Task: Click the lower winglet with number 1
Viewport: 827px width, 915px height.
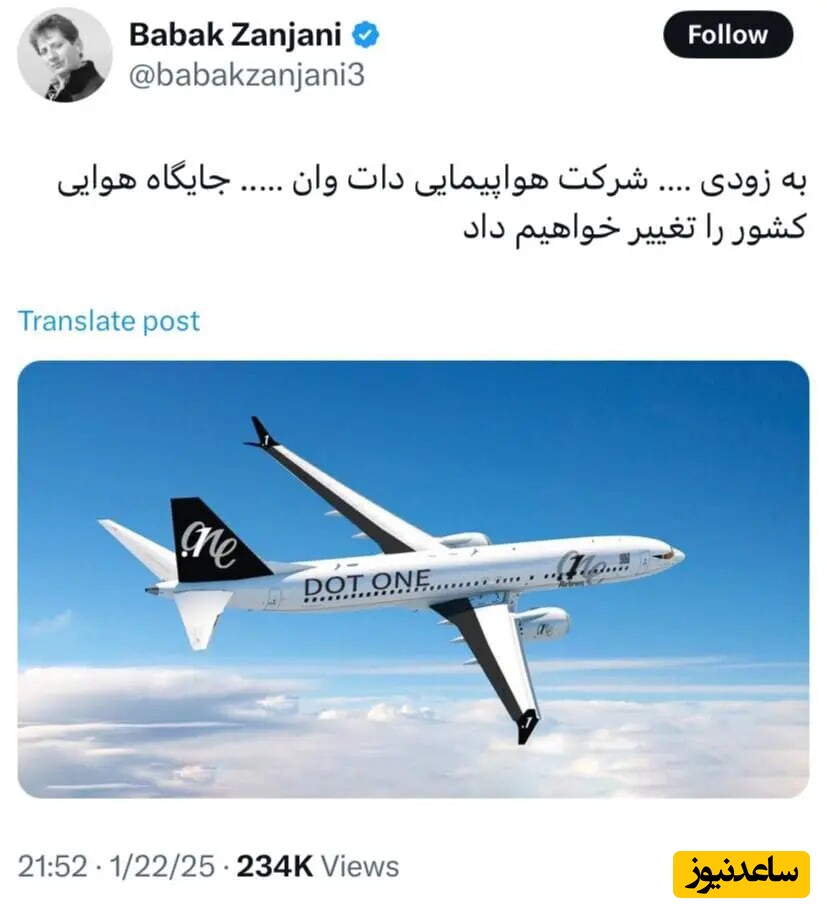Action: (x=527, y=725)
